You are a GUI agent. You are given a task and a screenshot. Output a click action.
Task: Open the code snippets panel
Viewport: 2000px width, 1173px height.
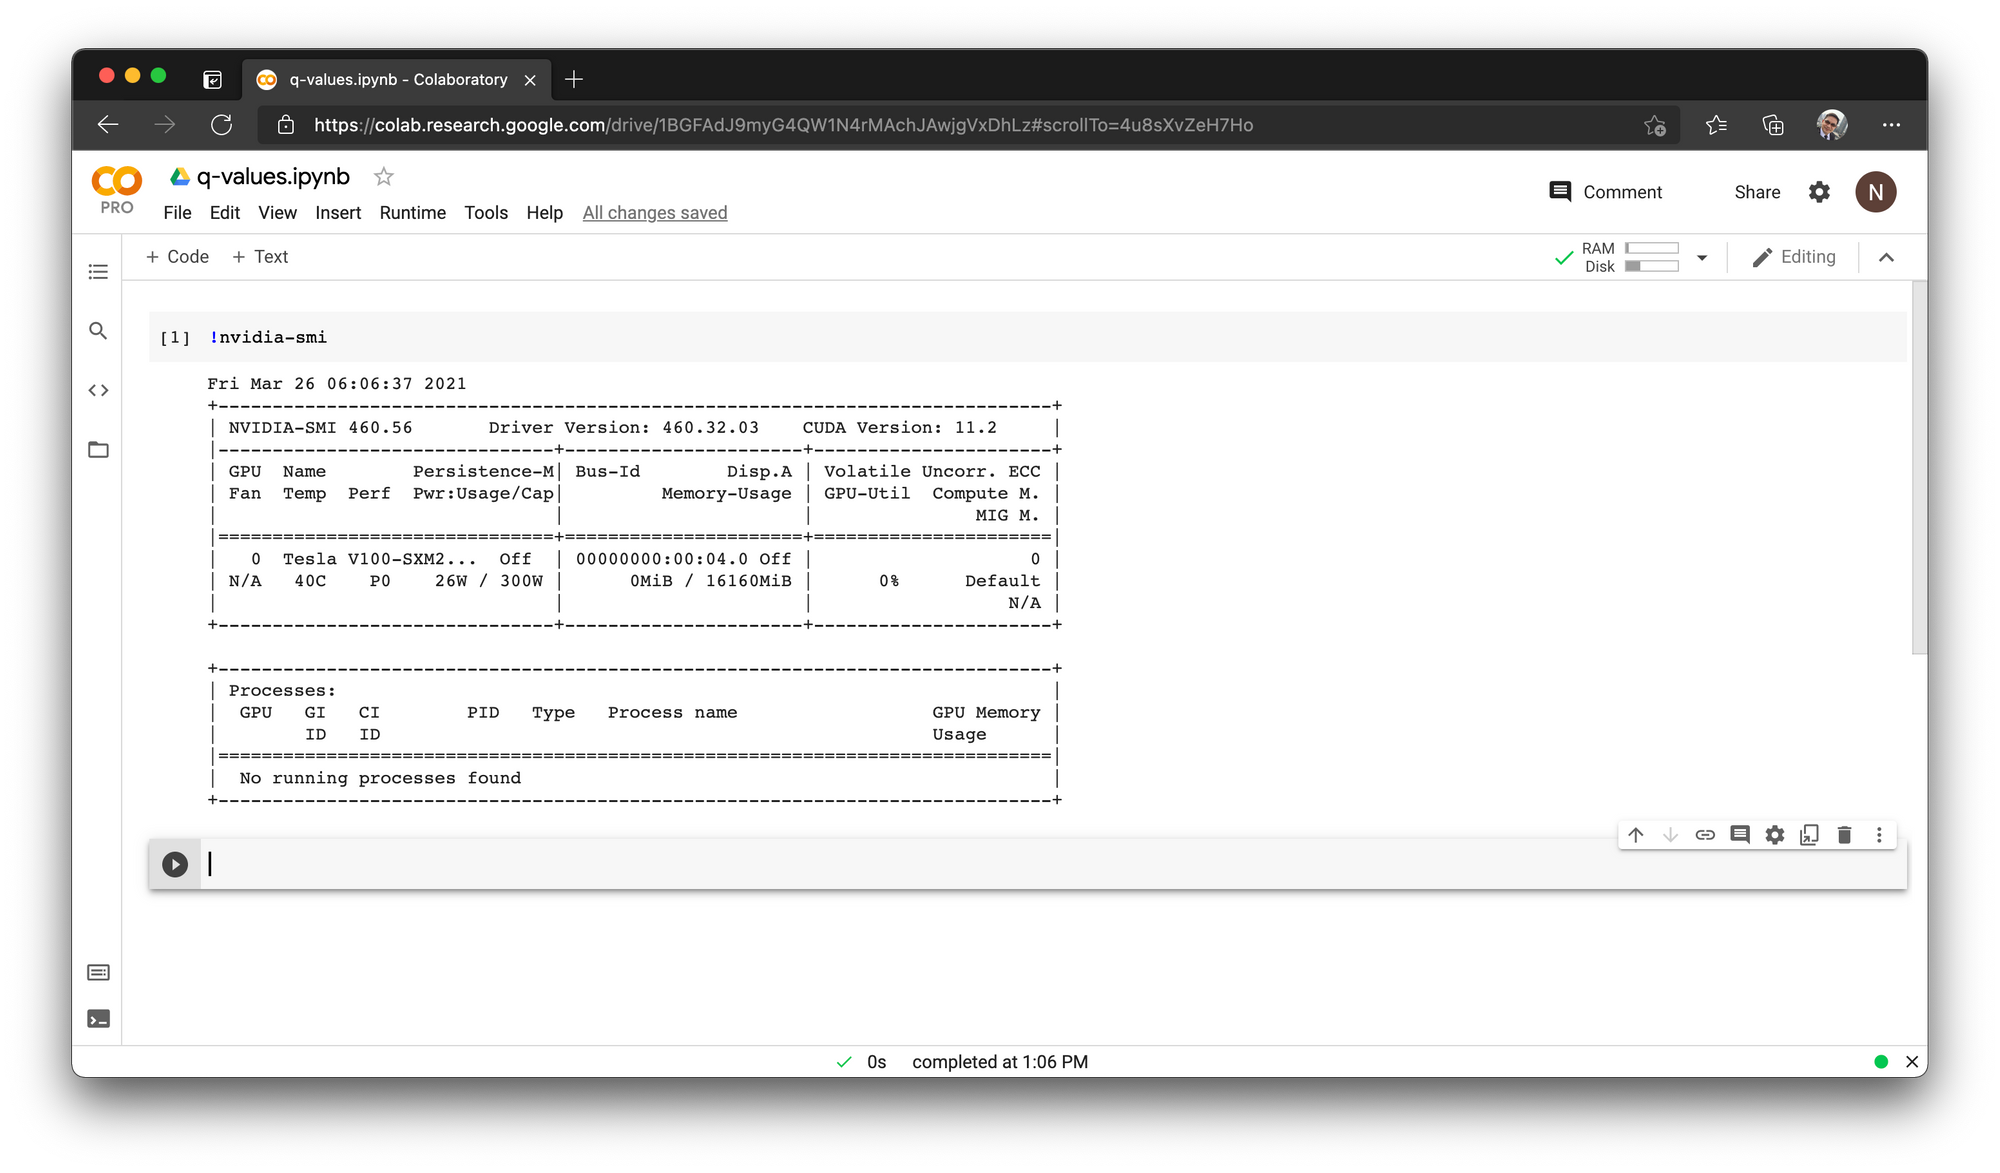(x=97, y=390)
